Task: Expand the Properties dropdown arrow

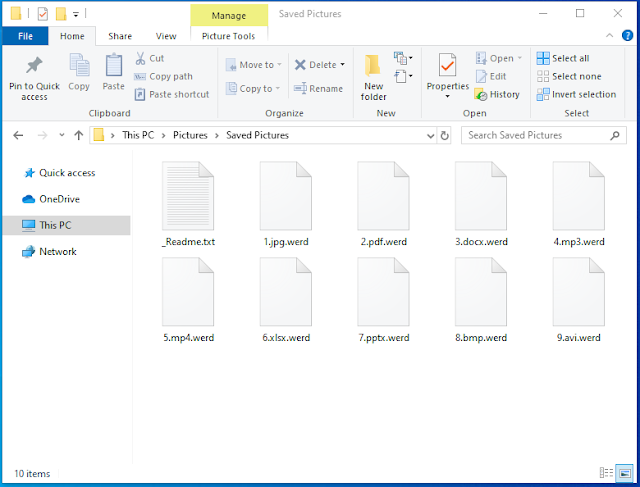Action: point(448,96)
